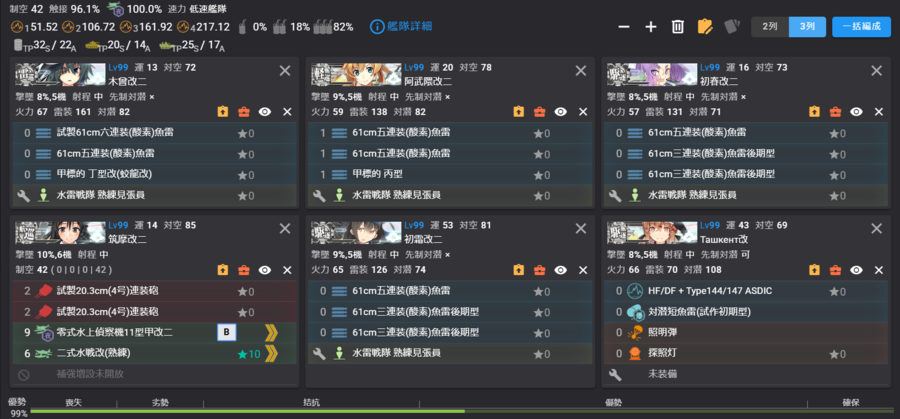Image resolution: width=900 pixels, height=419 pixels.
Task: Open the yellow notepad memo icon
Action: [x=705, y=27]
